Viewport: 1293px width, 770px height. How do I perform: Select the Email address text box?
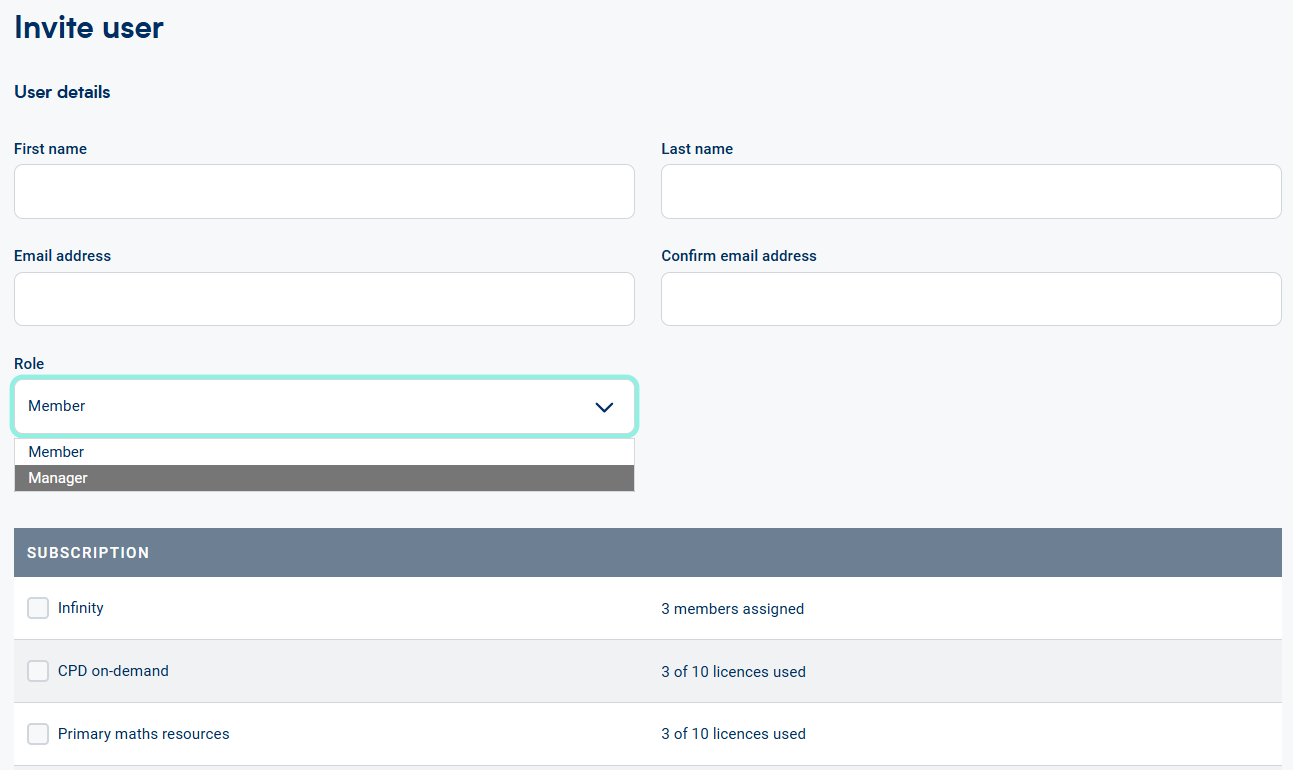pyautogui.click(x=324, y=299)
